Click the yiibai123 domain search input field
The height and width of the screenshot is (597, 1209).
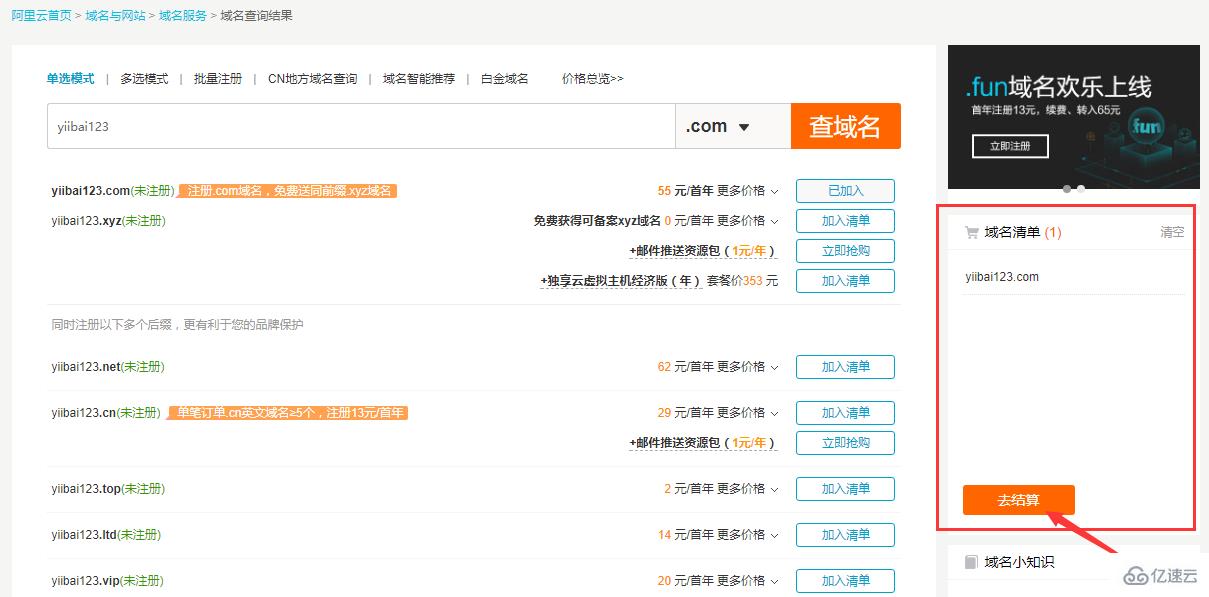(360, 125)
